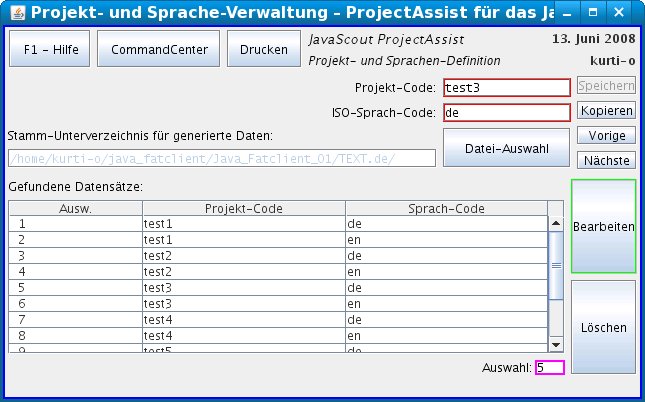Open the CommandCenter
645x402 pixels.
(x=159, y=49)
